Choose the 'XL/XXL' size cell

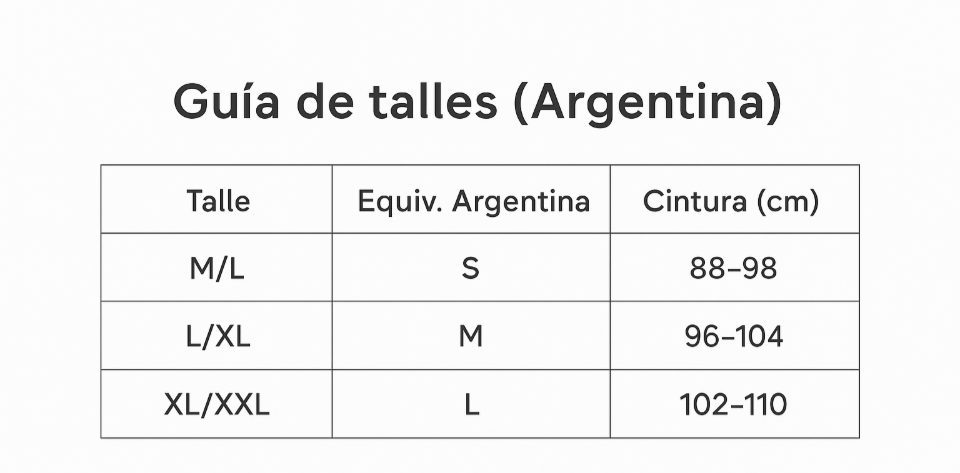click(217, 404)
